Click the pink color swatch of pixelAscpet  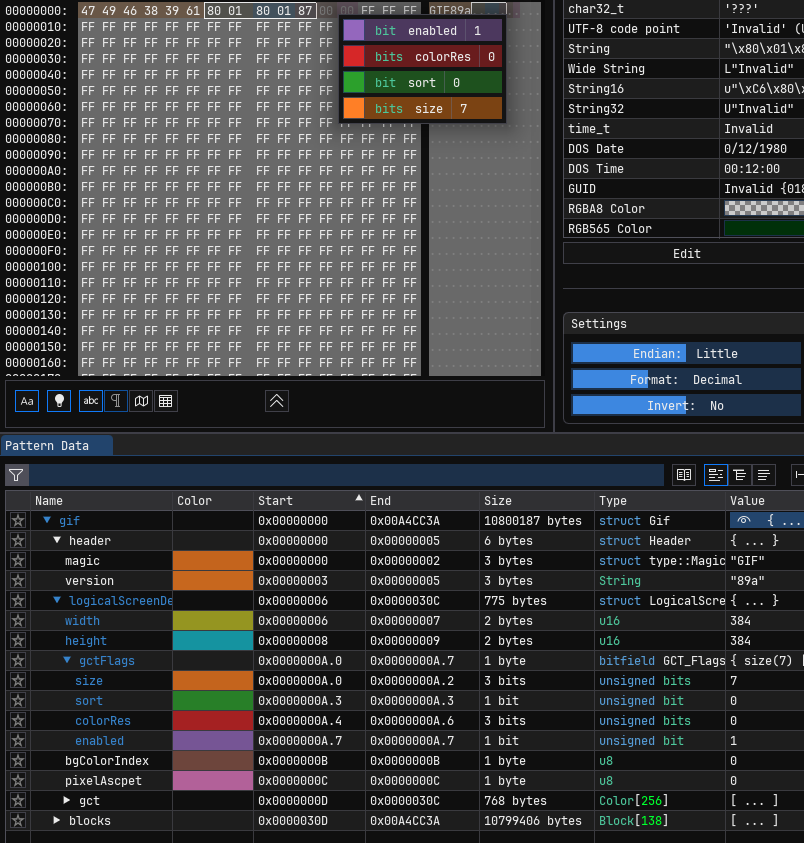(x=213, y=781)
